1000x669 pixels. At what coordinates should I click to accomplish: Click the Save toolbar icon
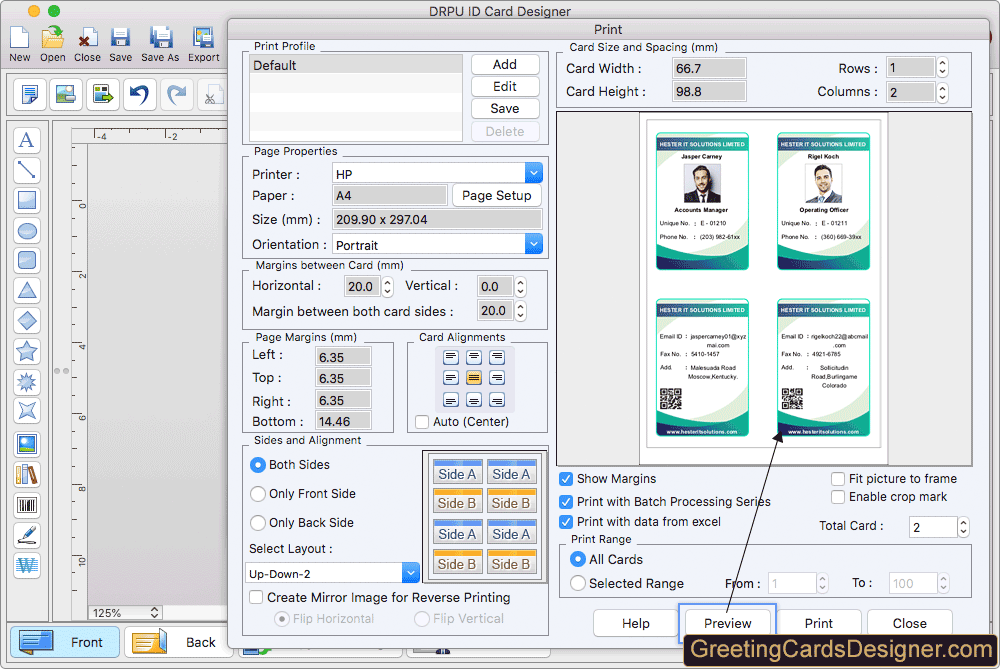pos(120,38)
